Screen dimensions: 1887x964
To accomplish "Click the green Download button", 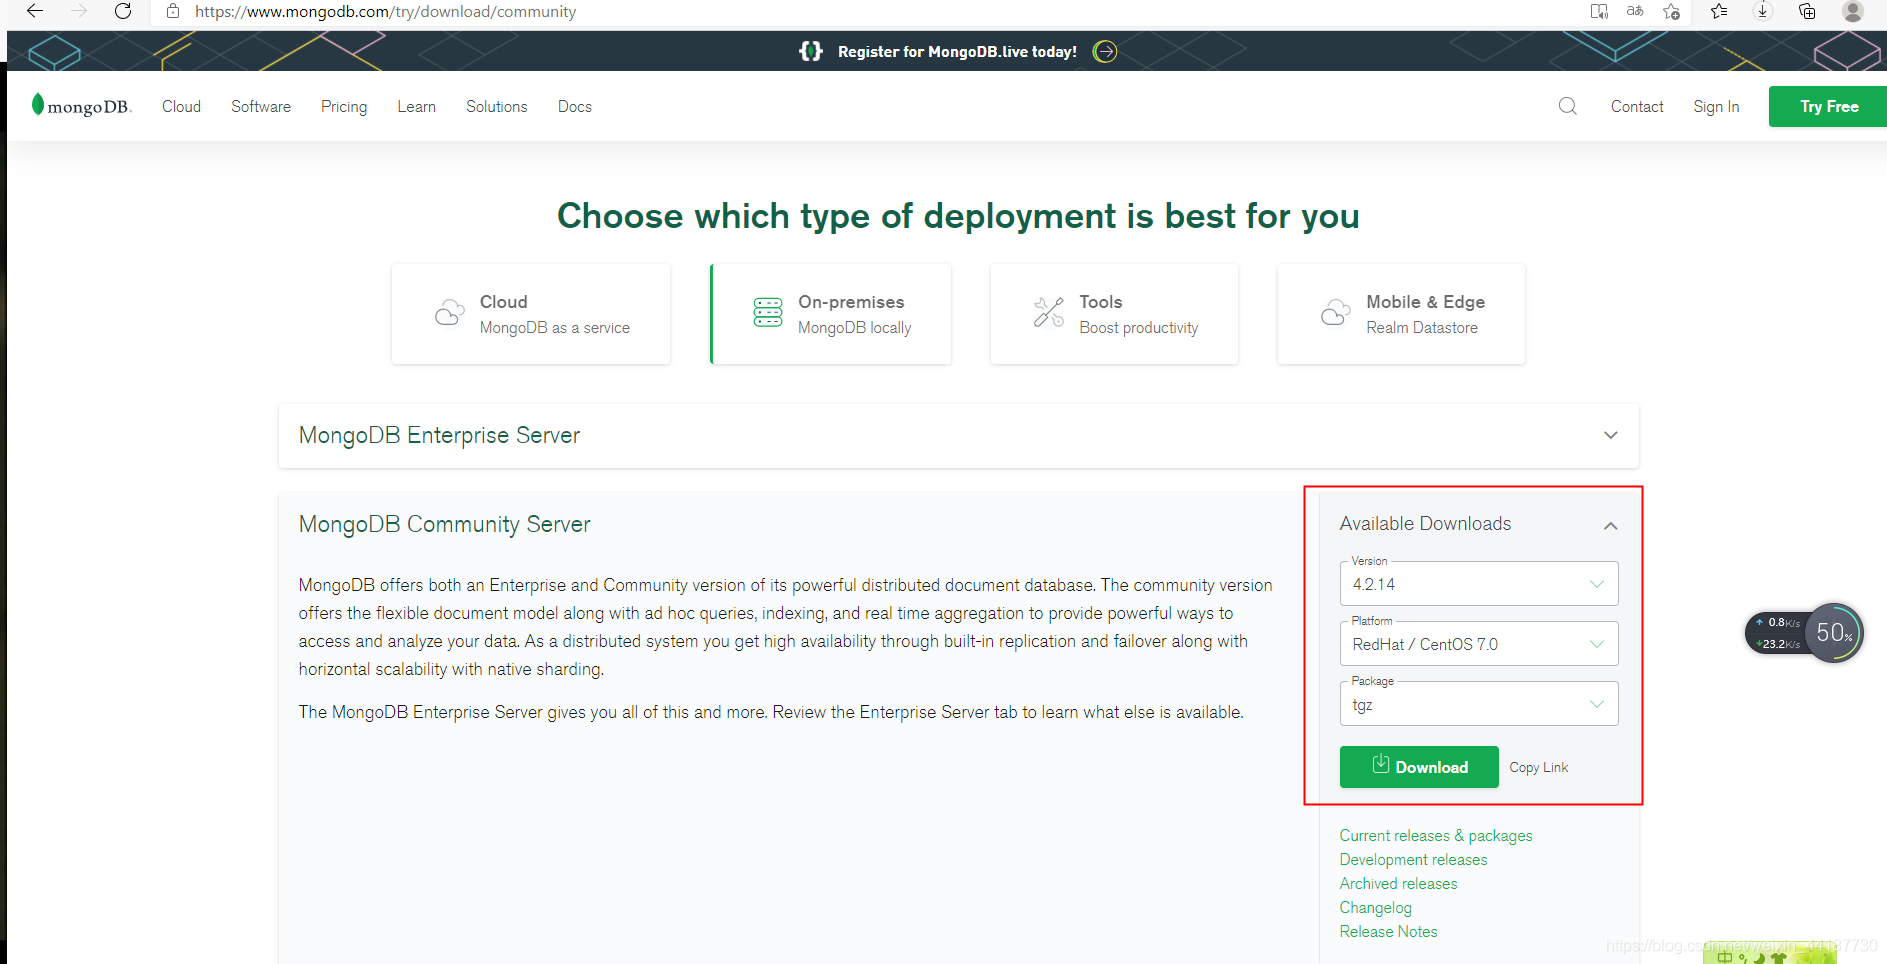I will 1419,767.
